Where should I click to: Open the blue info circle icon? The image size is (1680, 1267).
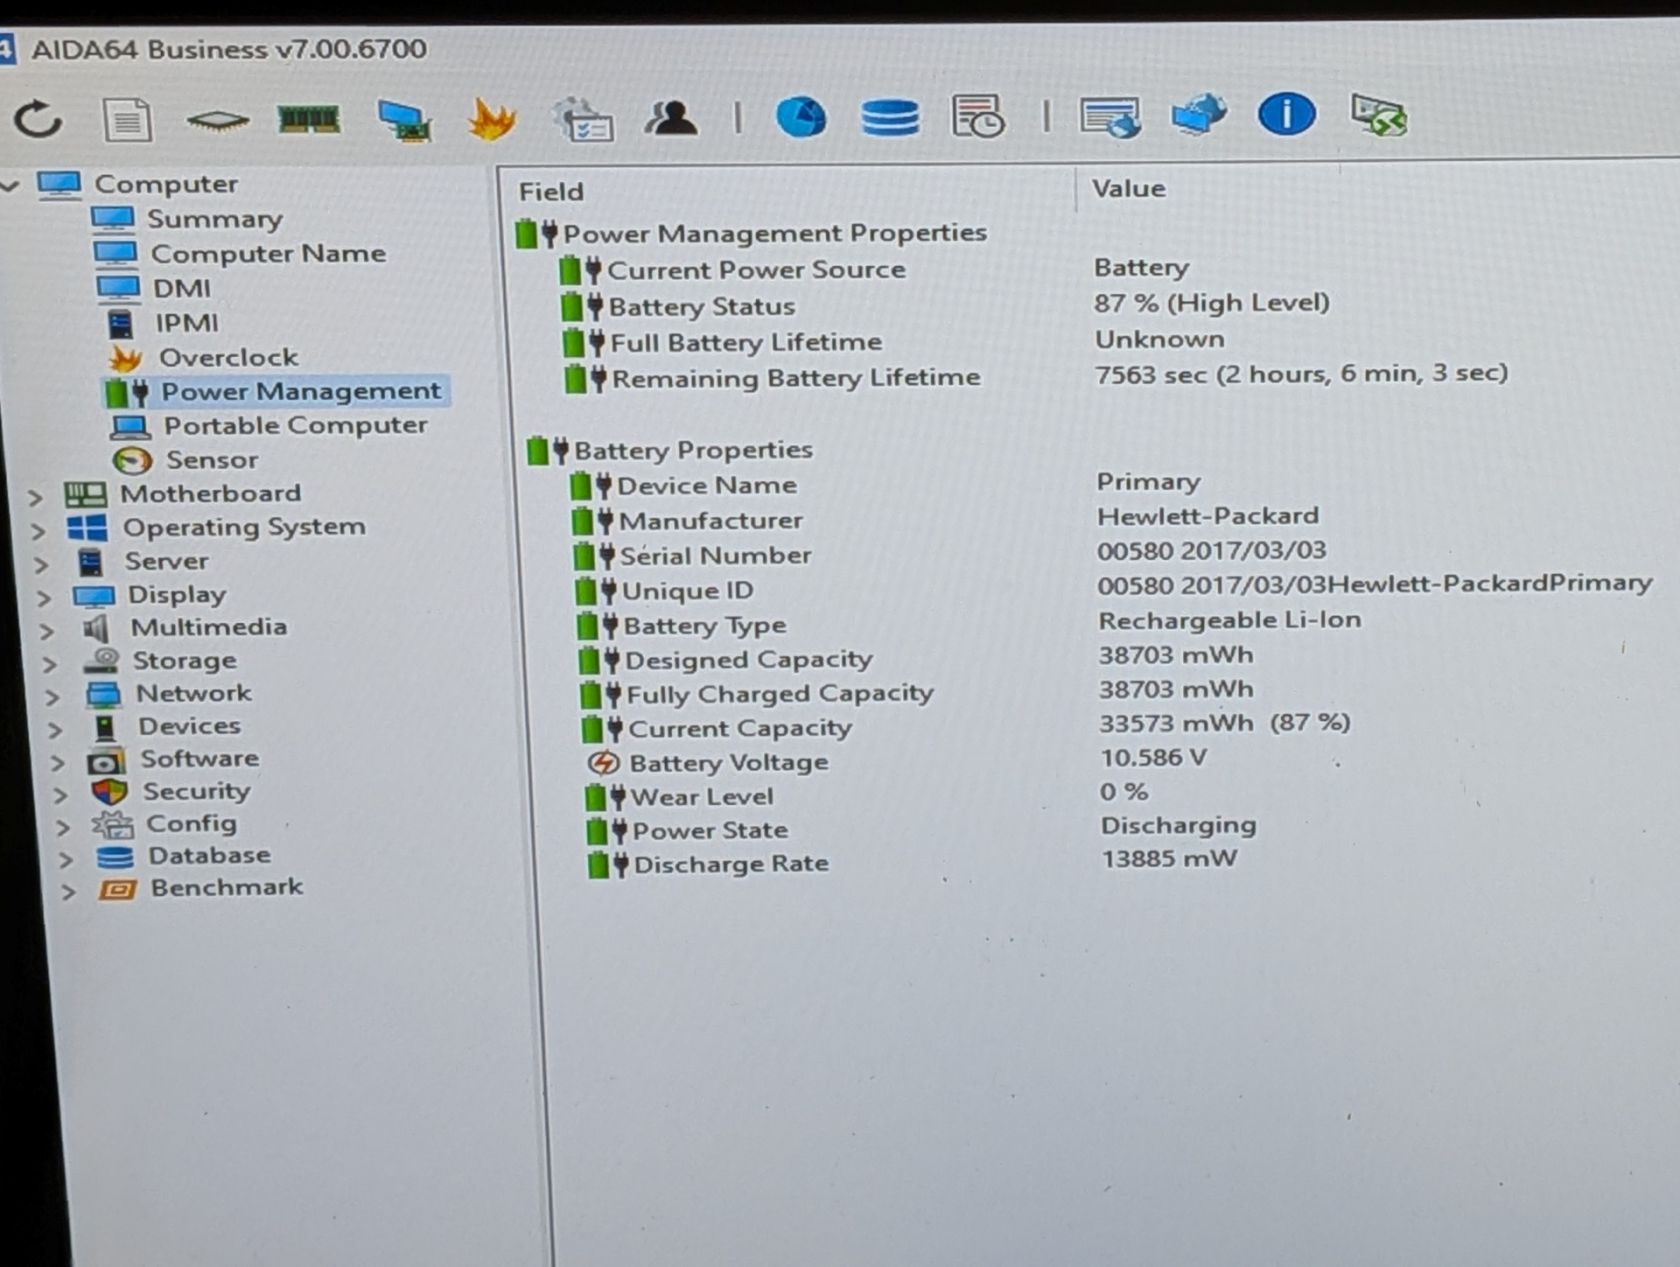click(x=1286, y=113)
